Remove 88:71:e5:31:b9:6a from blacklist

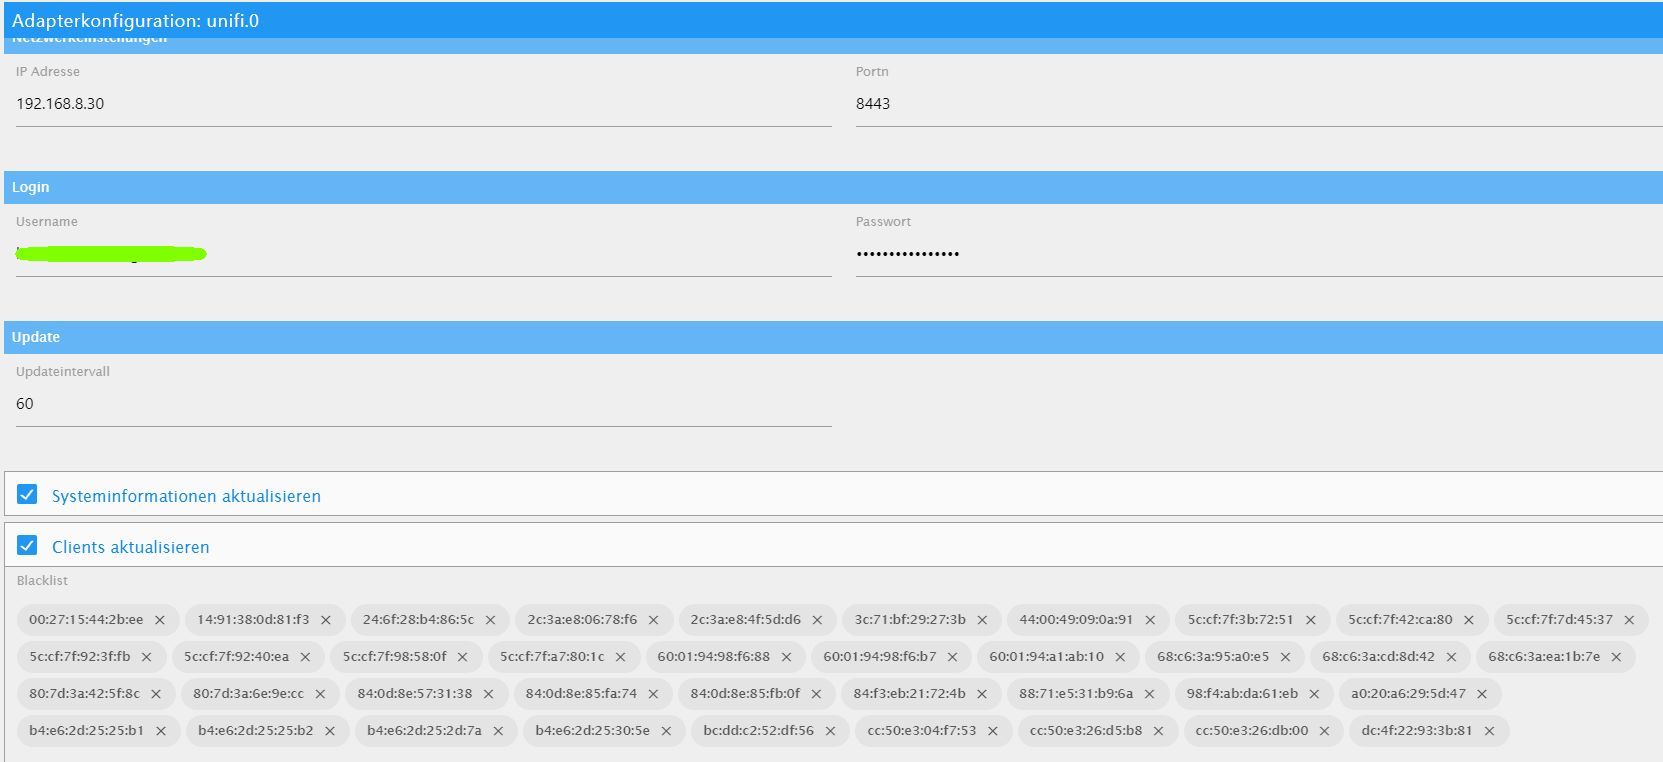[1150, 694]
